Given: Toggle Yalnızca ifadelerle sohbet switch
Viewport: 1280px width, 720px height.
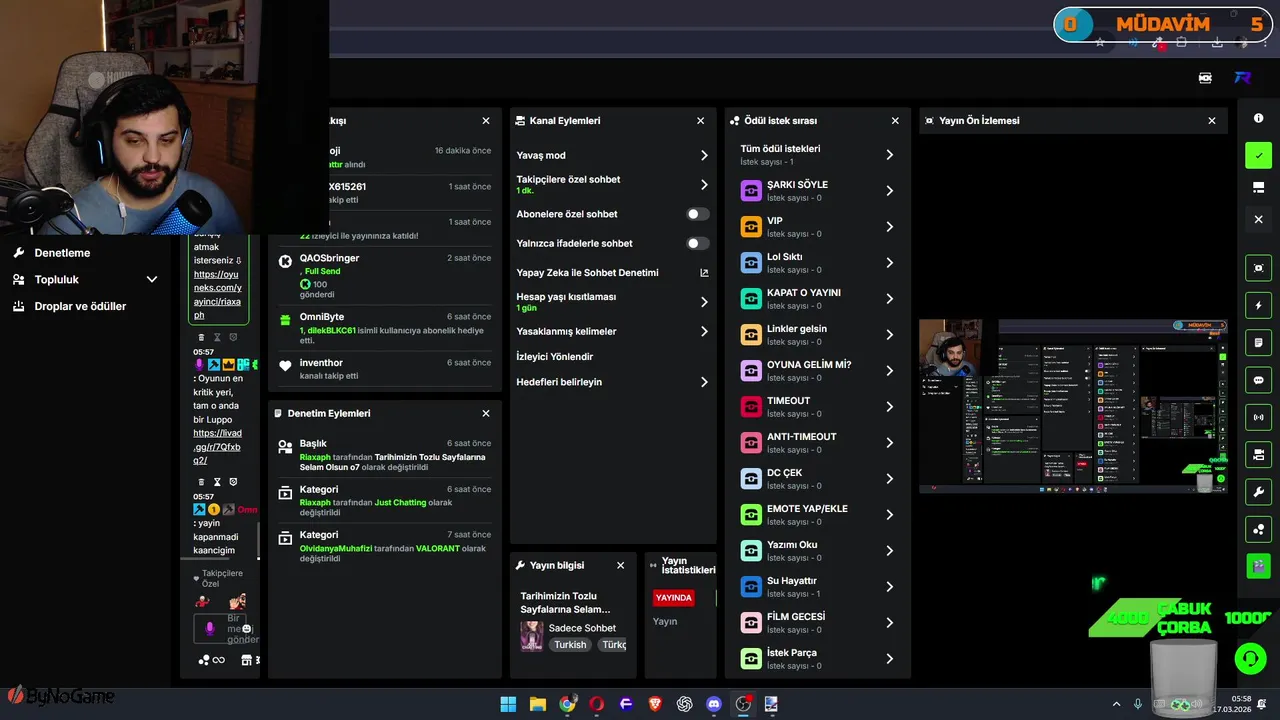Looking at the screenshot, I should pos(698,243).
